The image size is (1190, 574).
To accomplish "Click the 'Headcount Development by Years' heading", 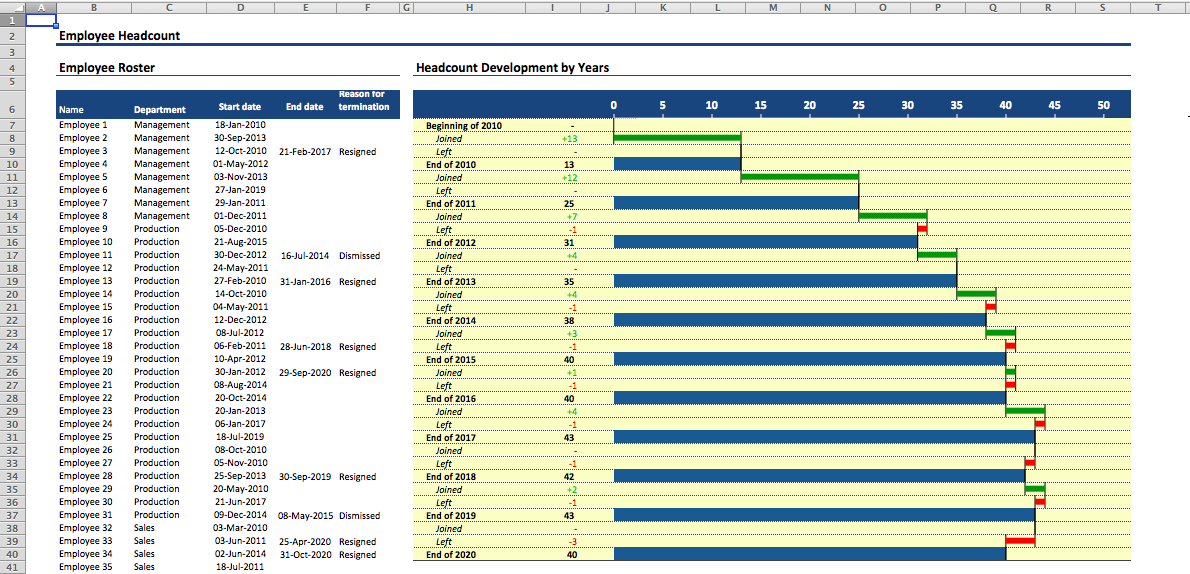I will click(x=512, y=68).
